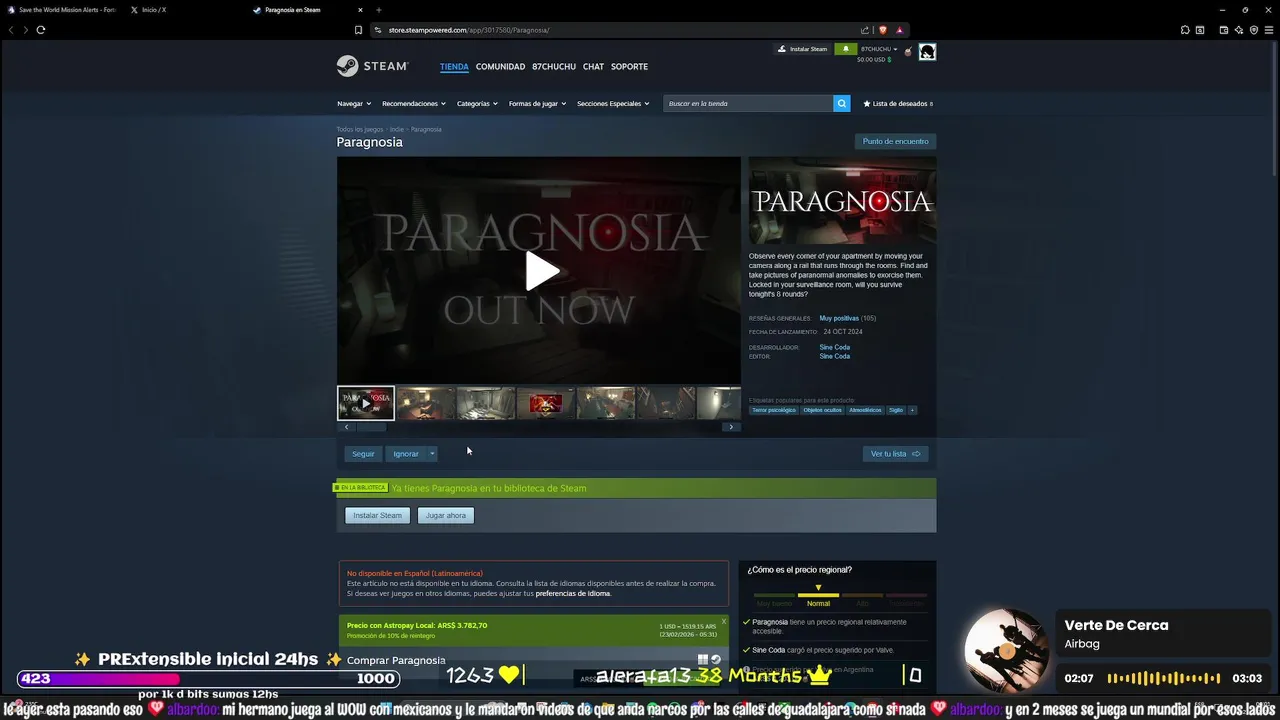Screen dimensions: 1280x720
Task: Open the 87CHUCHU profile menu
Action: (554, 67)
